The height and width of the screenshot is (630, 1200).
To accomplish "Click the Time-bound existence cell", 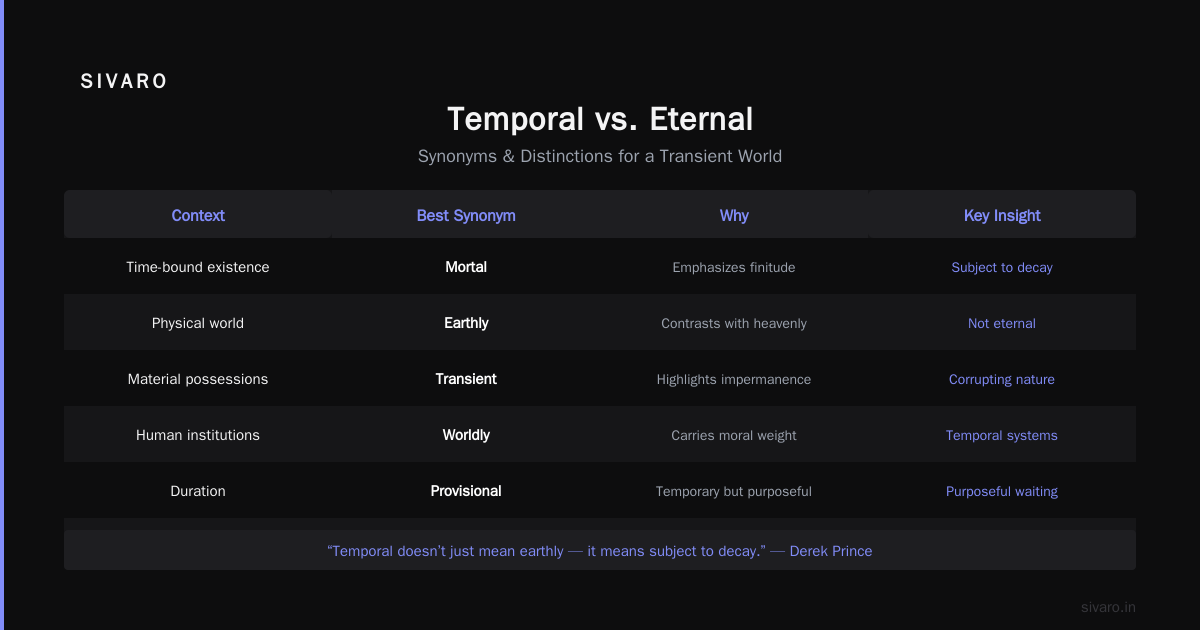I will coord(198,267).
